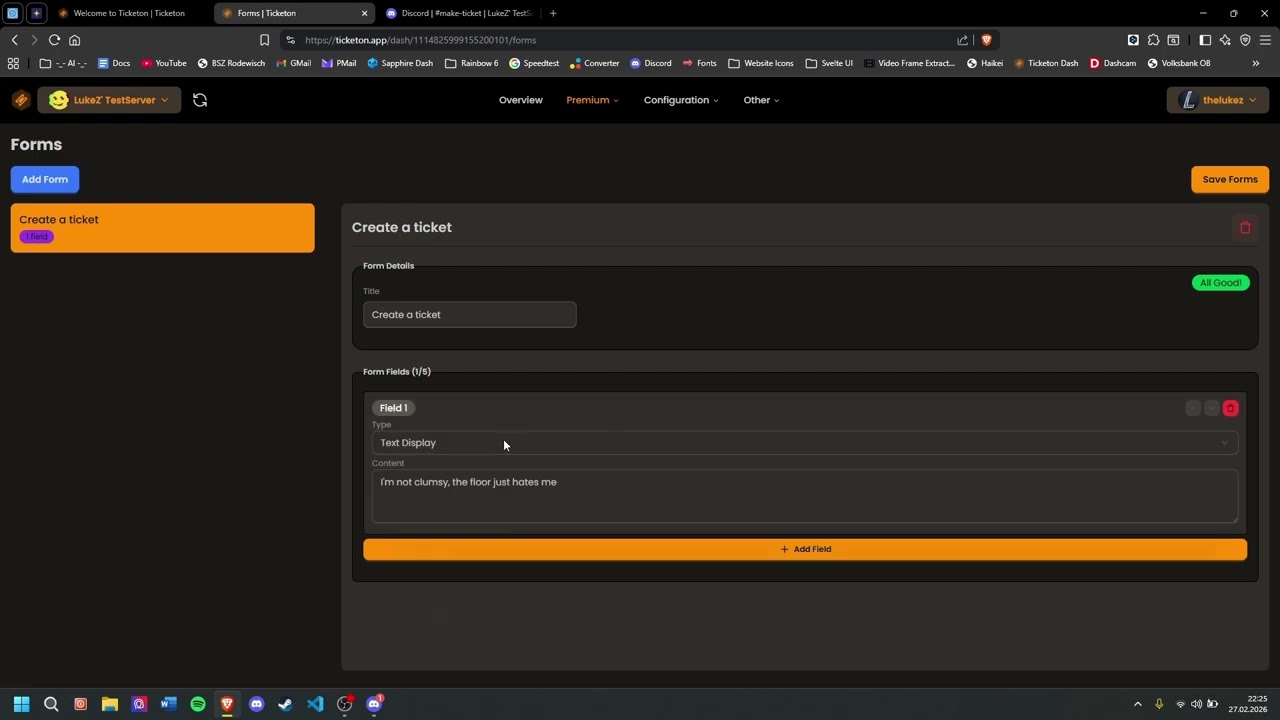Click the Form Fields (1/5) heading
Viewport: 1280px width, 720px height.
click(397, 372)
